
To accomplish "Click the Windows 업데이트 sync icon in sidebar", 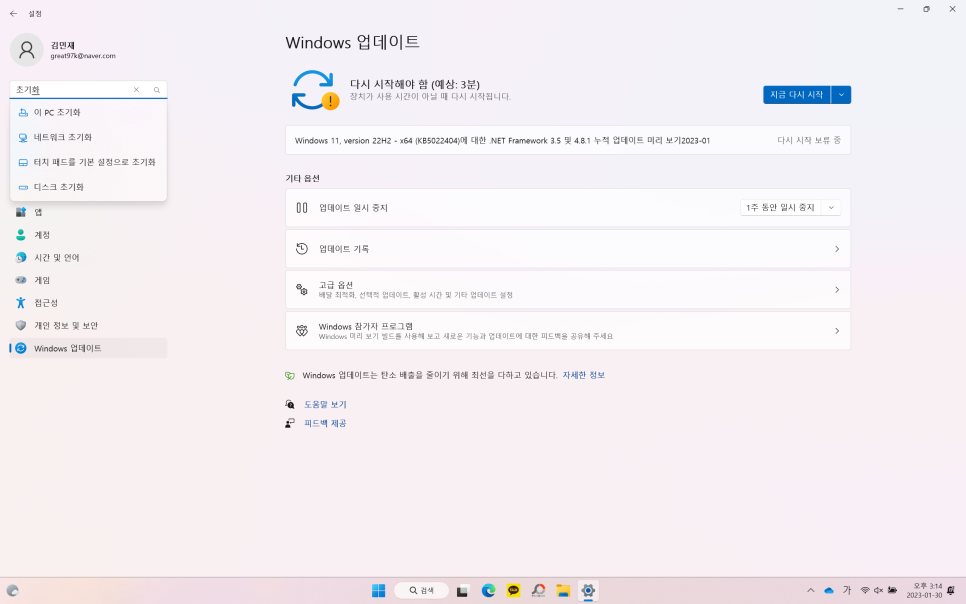I will point(21,348).
